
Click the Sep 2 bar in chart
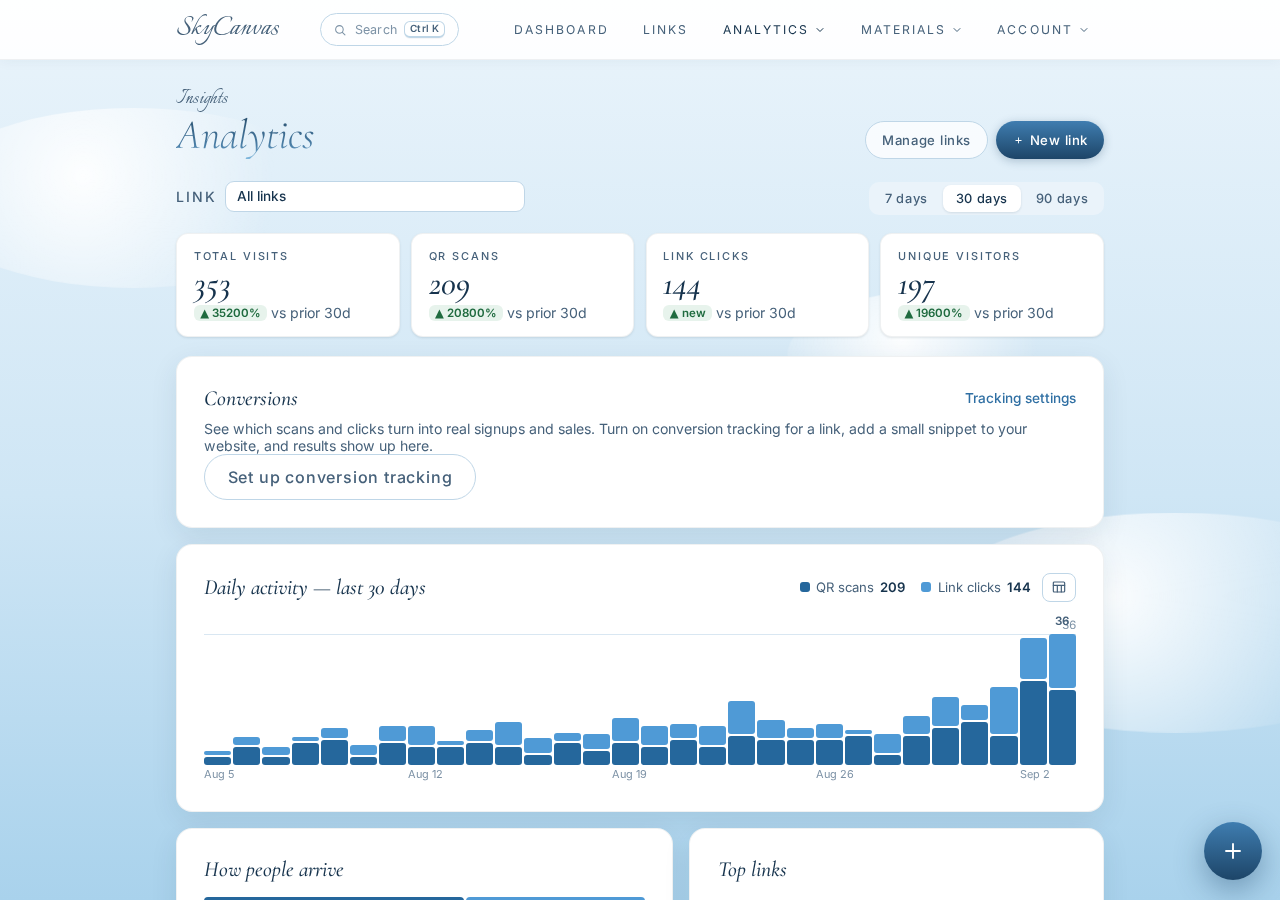[1033, 701]
